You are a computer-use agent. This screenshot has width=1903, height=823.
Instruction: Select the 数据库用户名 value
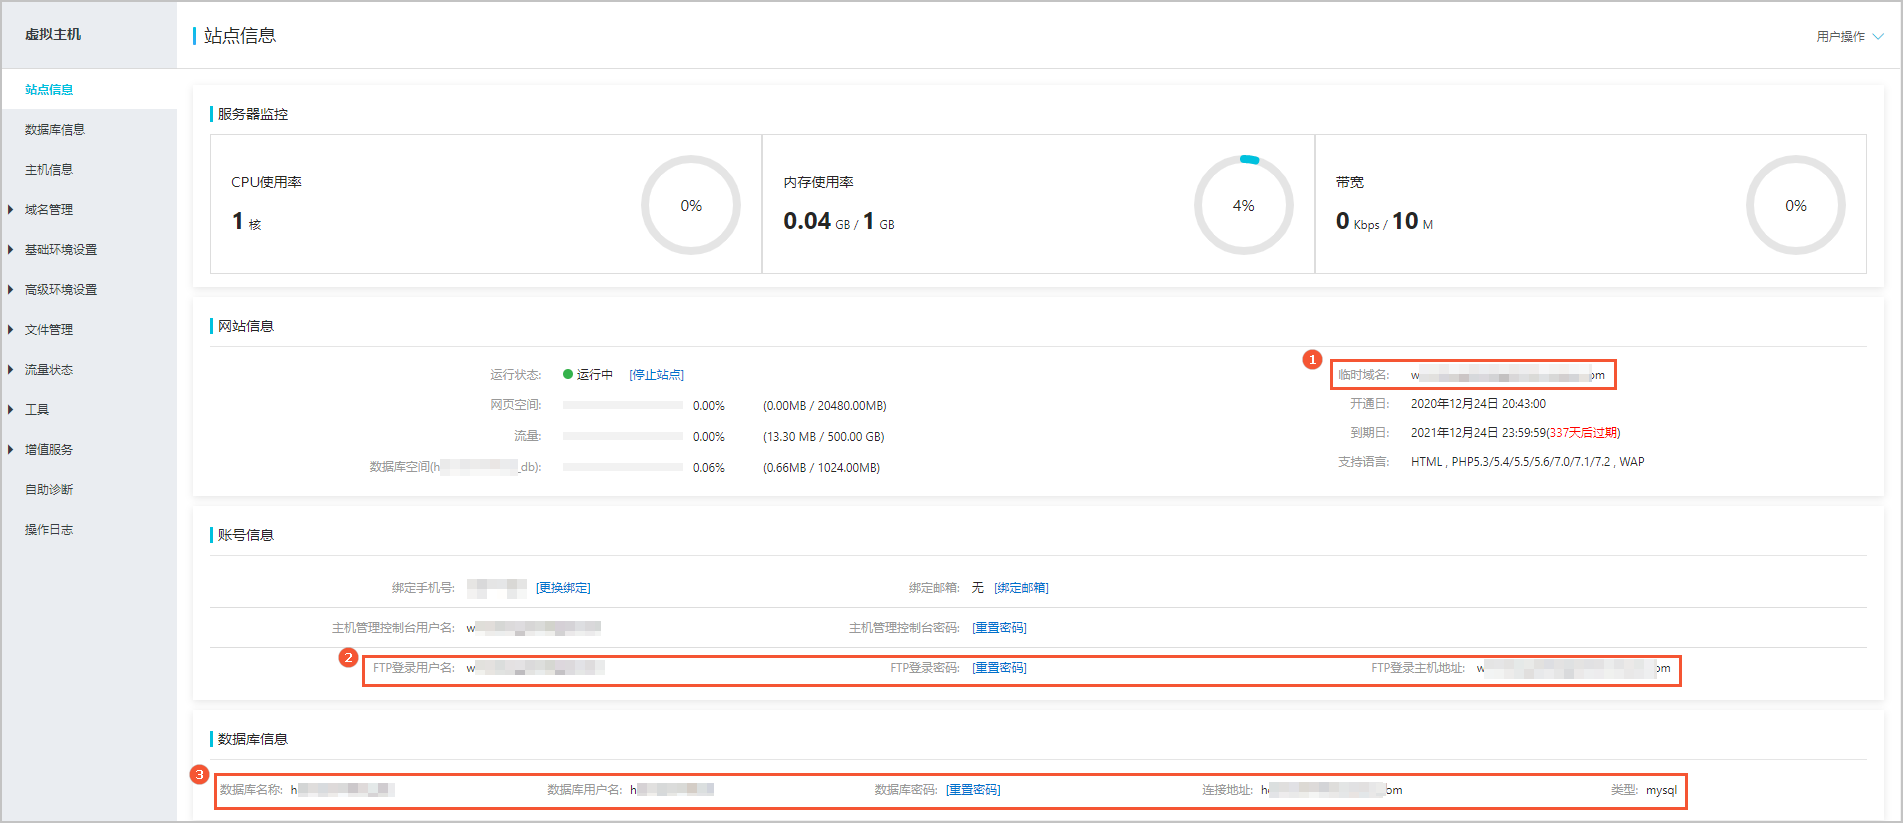(671, 789)
